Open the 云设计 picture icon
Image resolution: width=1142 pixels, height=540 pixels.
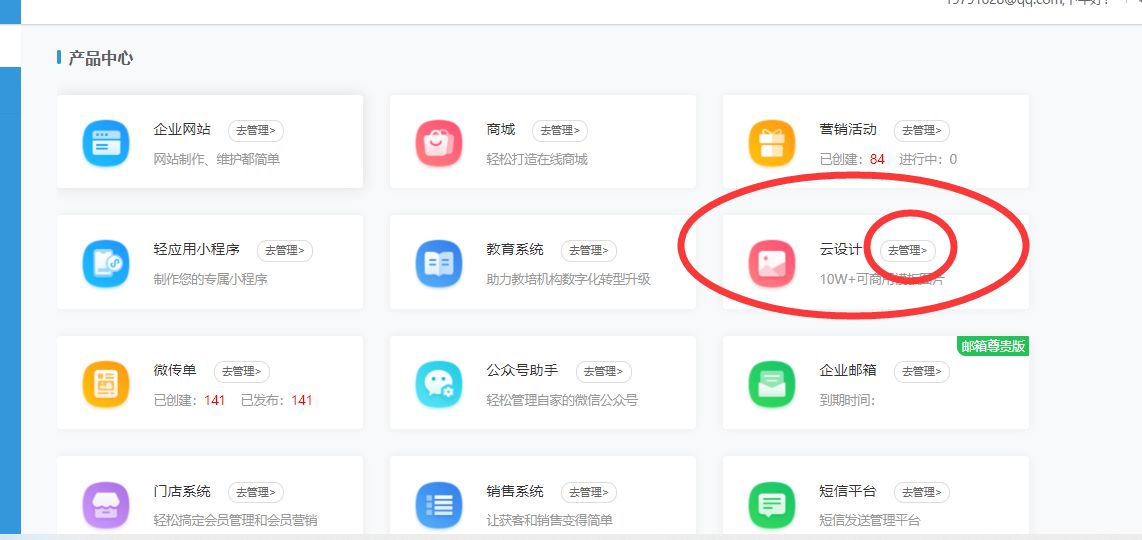point(772,263)
